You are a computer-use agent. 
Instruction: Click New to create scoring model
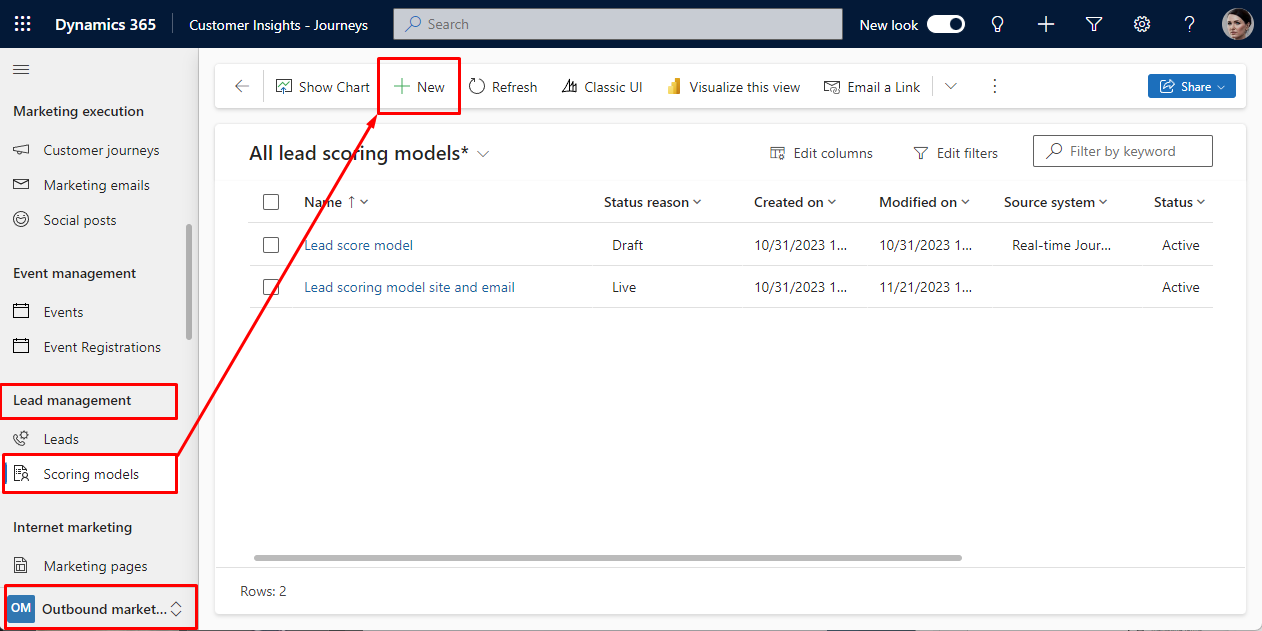pyautogui.click(x=419, y=87)
